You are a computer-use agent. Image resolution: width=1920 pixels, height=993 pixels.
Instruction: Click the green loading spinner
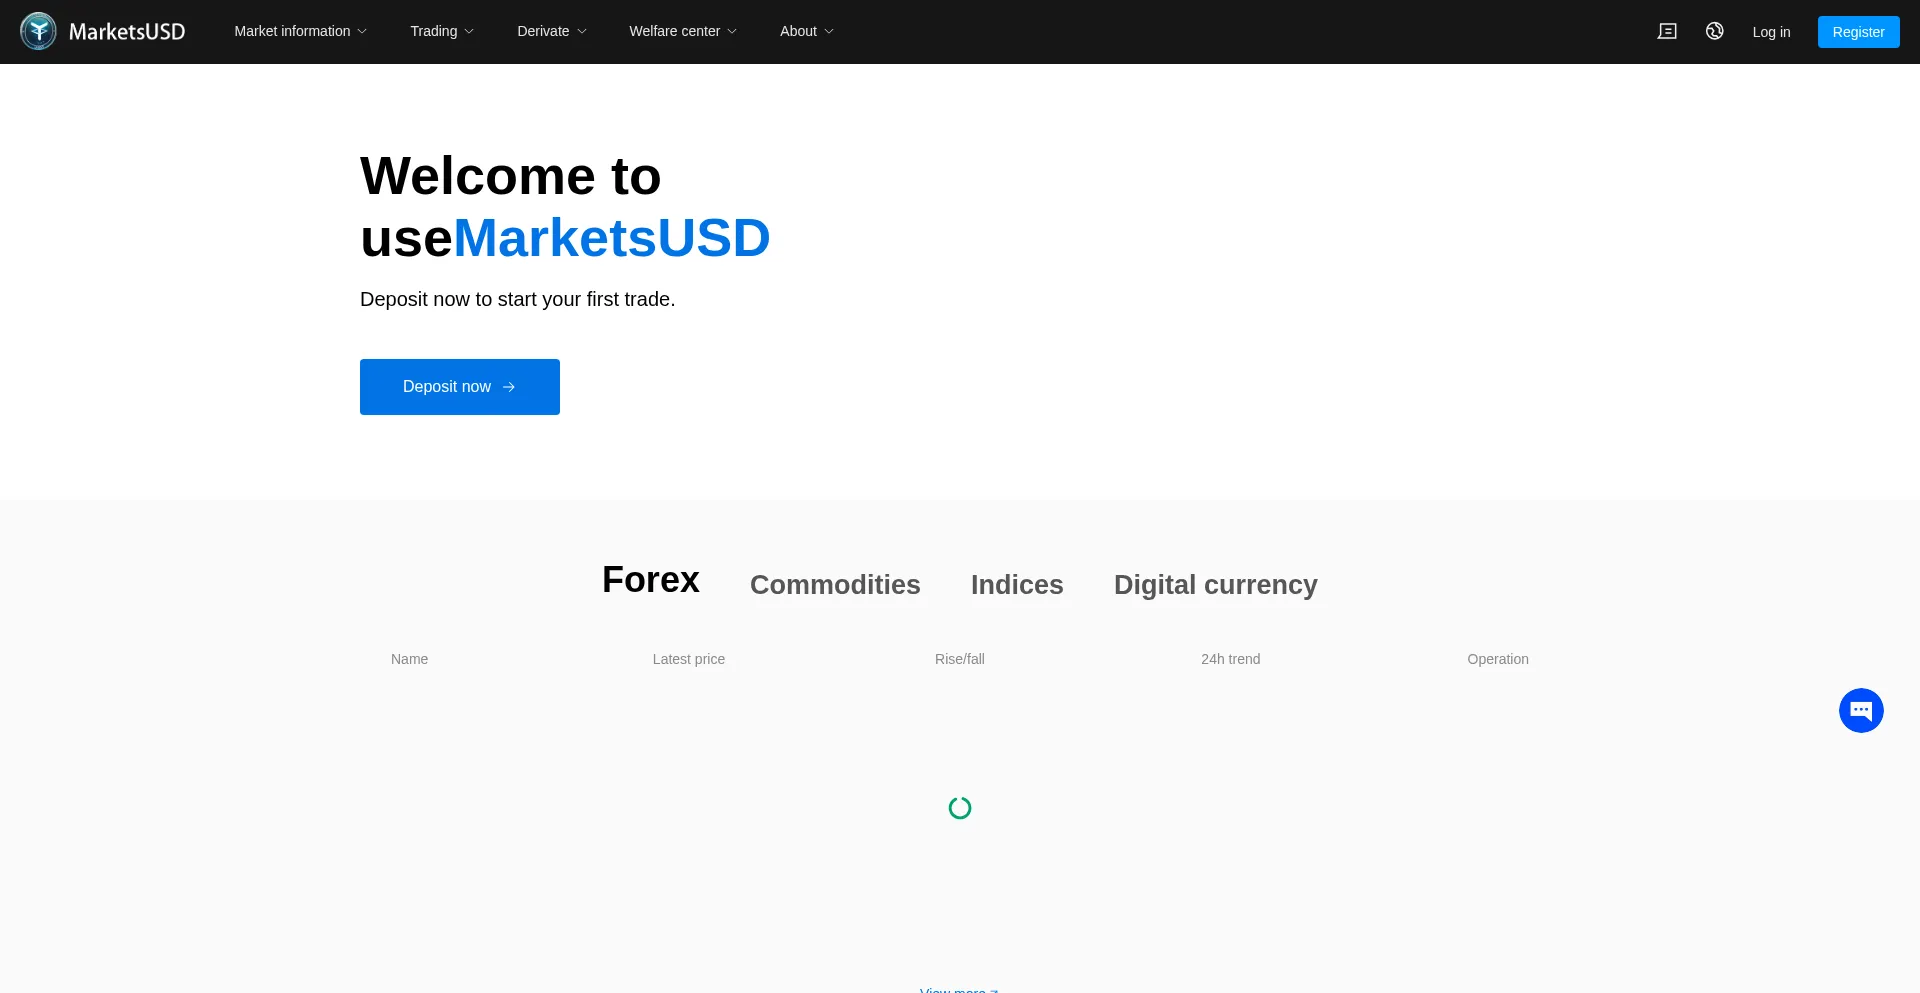(x=959, y=808)
